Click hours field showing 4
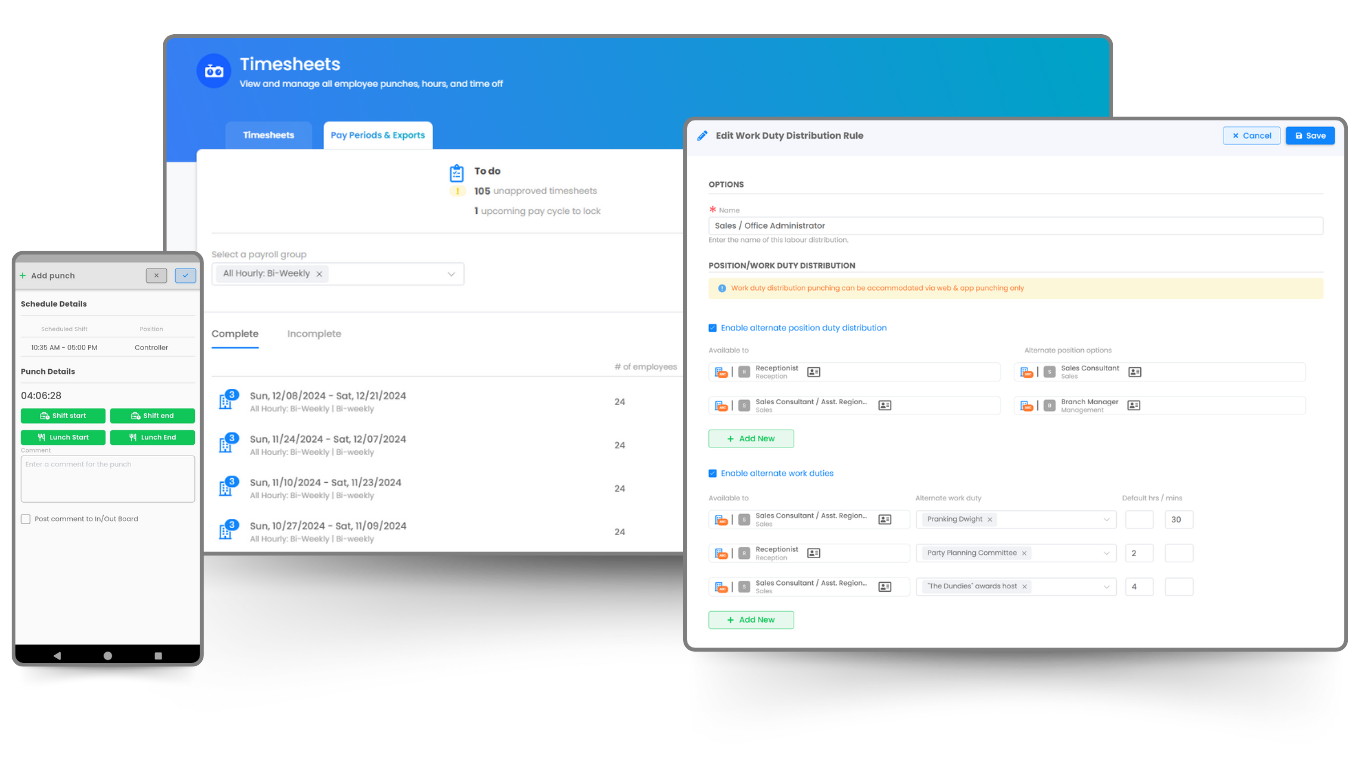The height and width of the screenshot is (768, 1366). point(1139,587)
